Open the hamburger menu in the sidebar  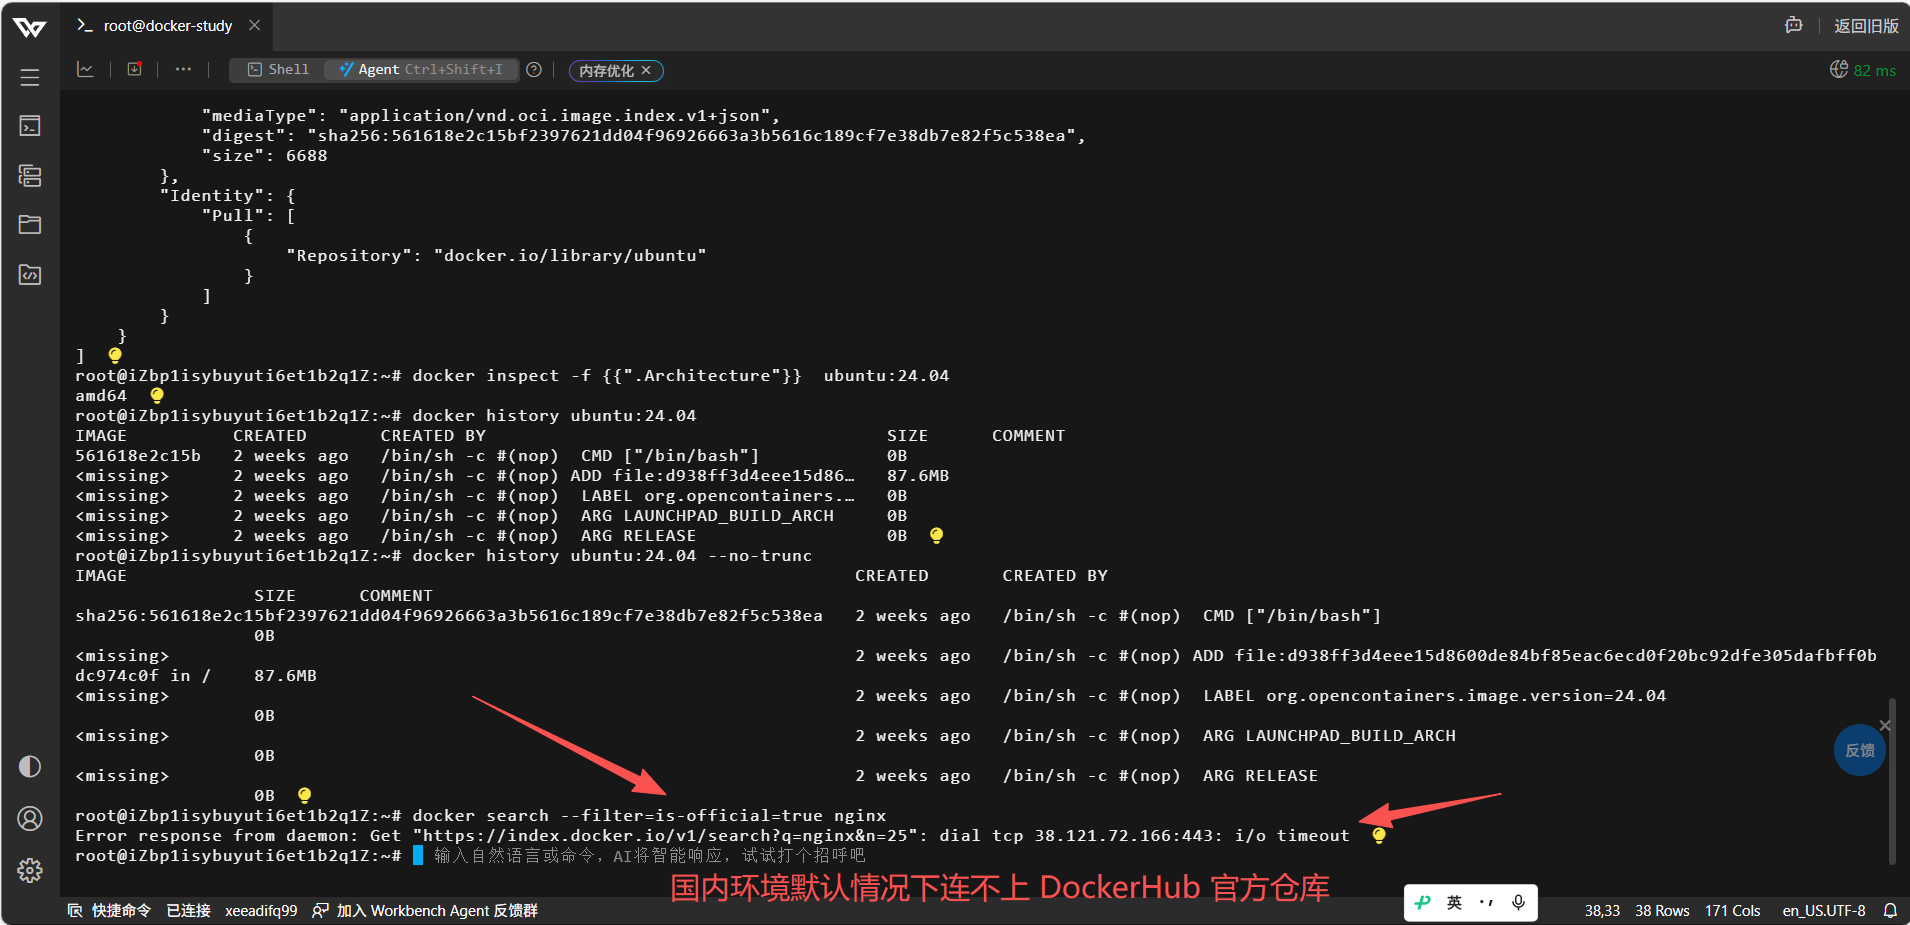30,77
